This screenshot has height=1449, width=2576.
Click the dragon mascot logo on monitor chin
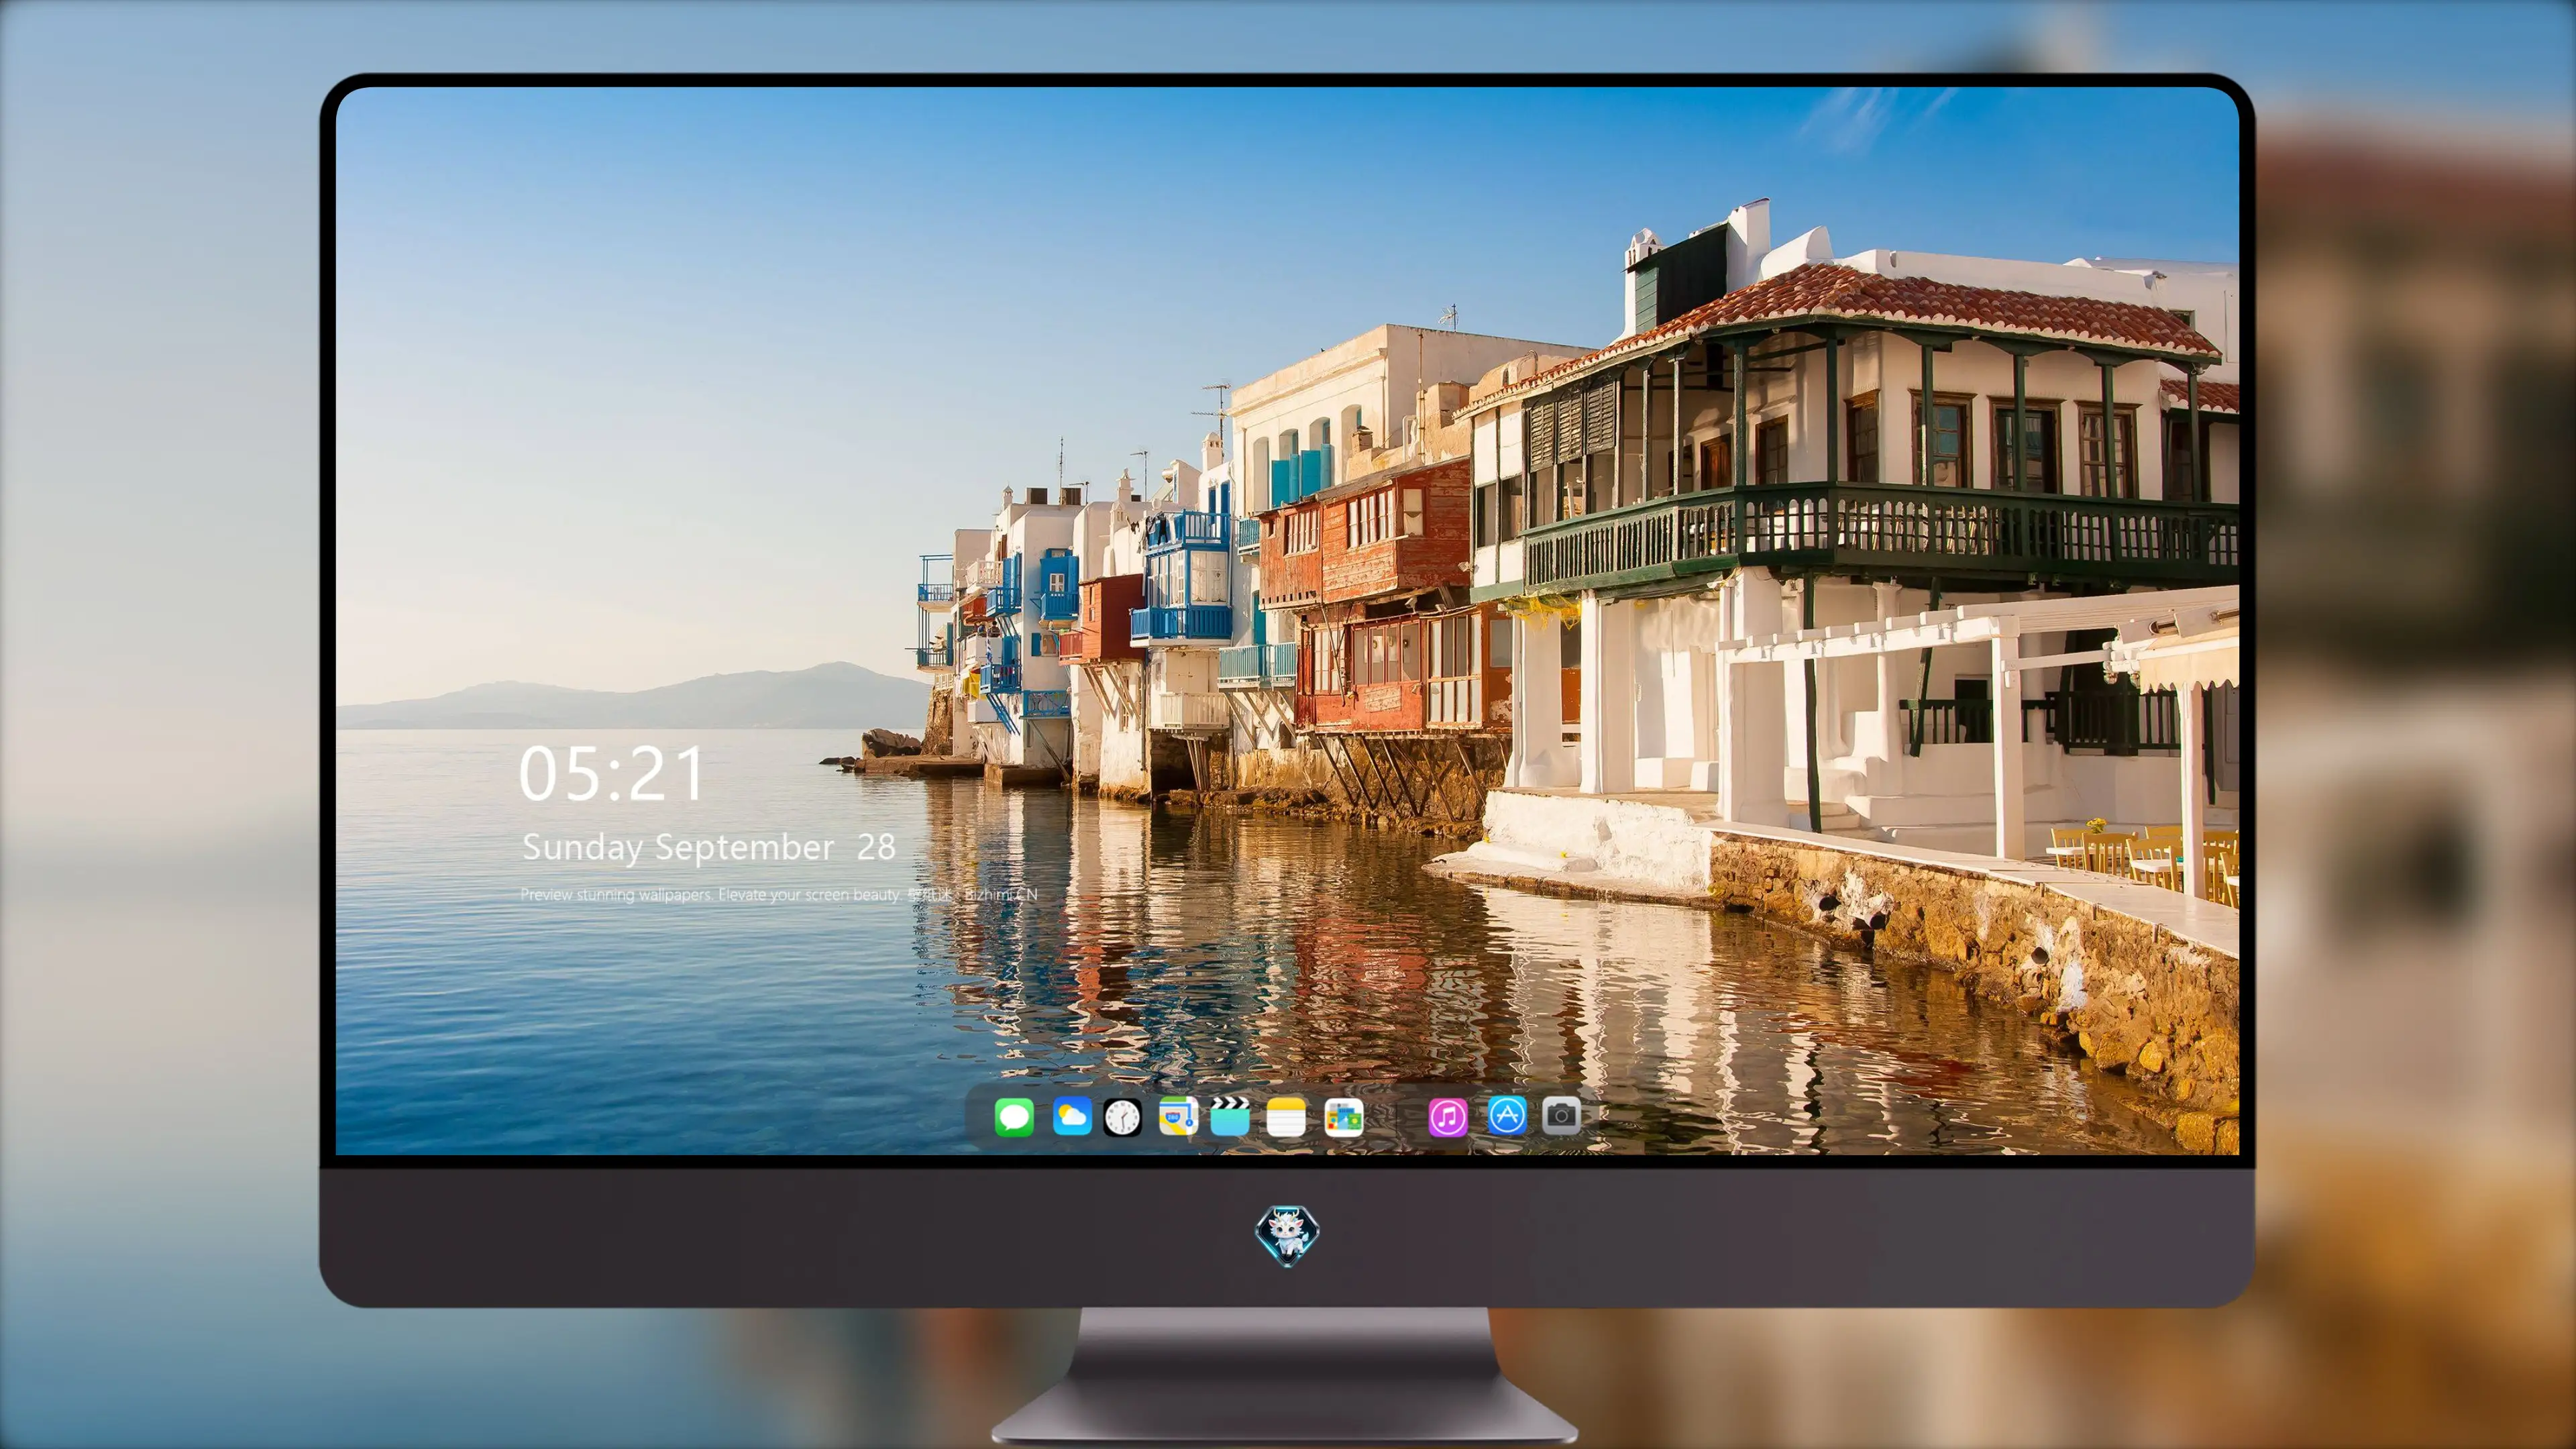[x=1287, y=1236]
